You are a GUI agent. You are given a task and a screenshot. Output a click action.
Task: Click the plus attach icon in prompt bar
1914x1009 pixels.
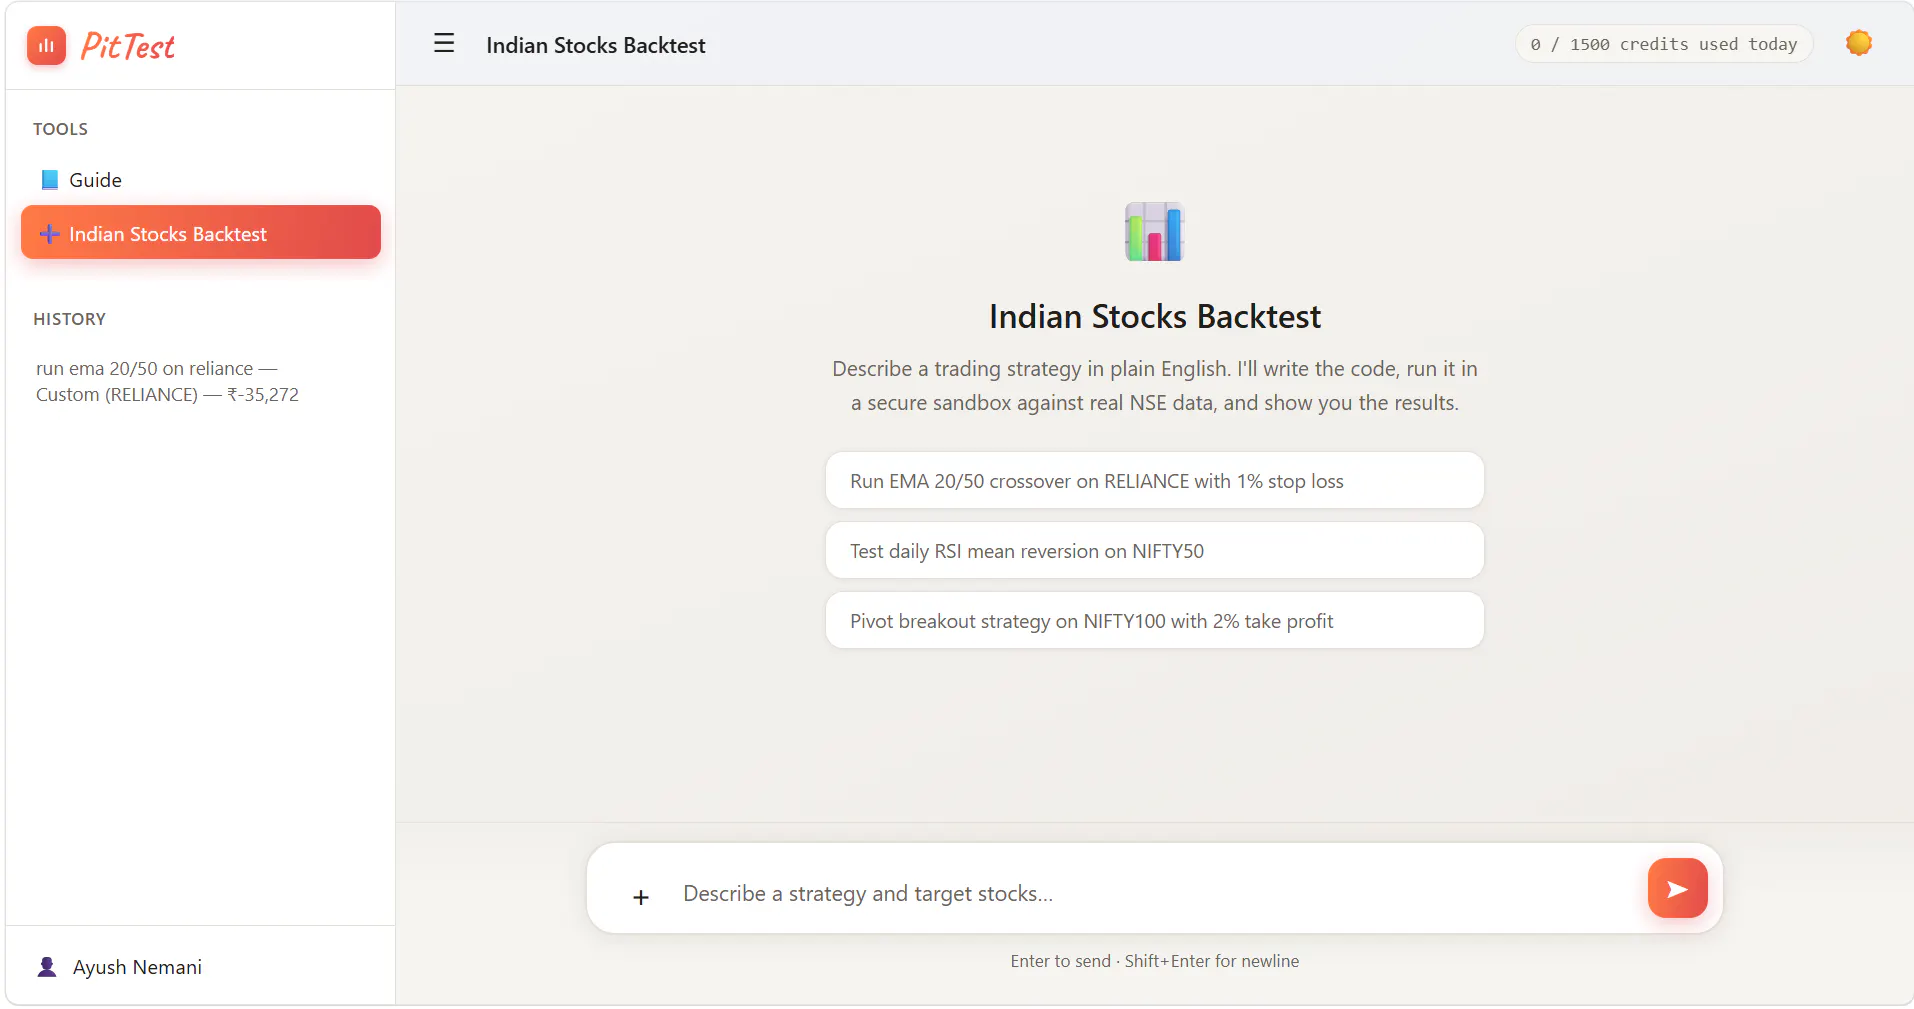pos(641,897)
